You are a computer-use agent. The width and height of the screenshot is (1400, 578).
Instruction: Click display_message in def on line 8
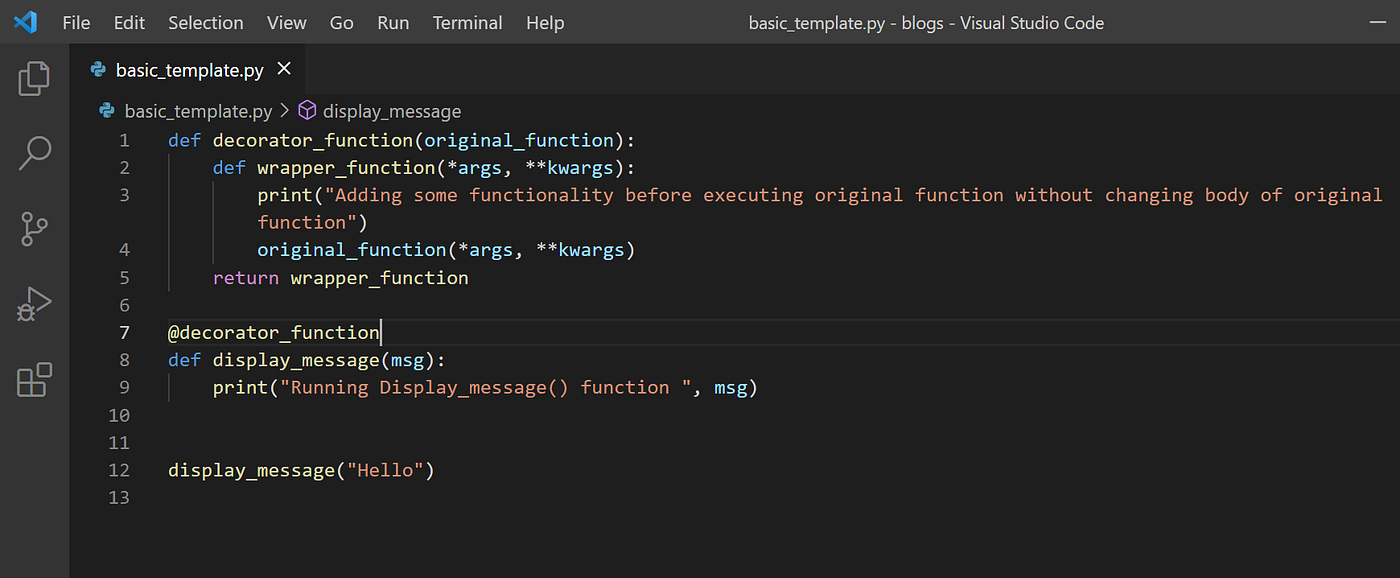point(296,360)
